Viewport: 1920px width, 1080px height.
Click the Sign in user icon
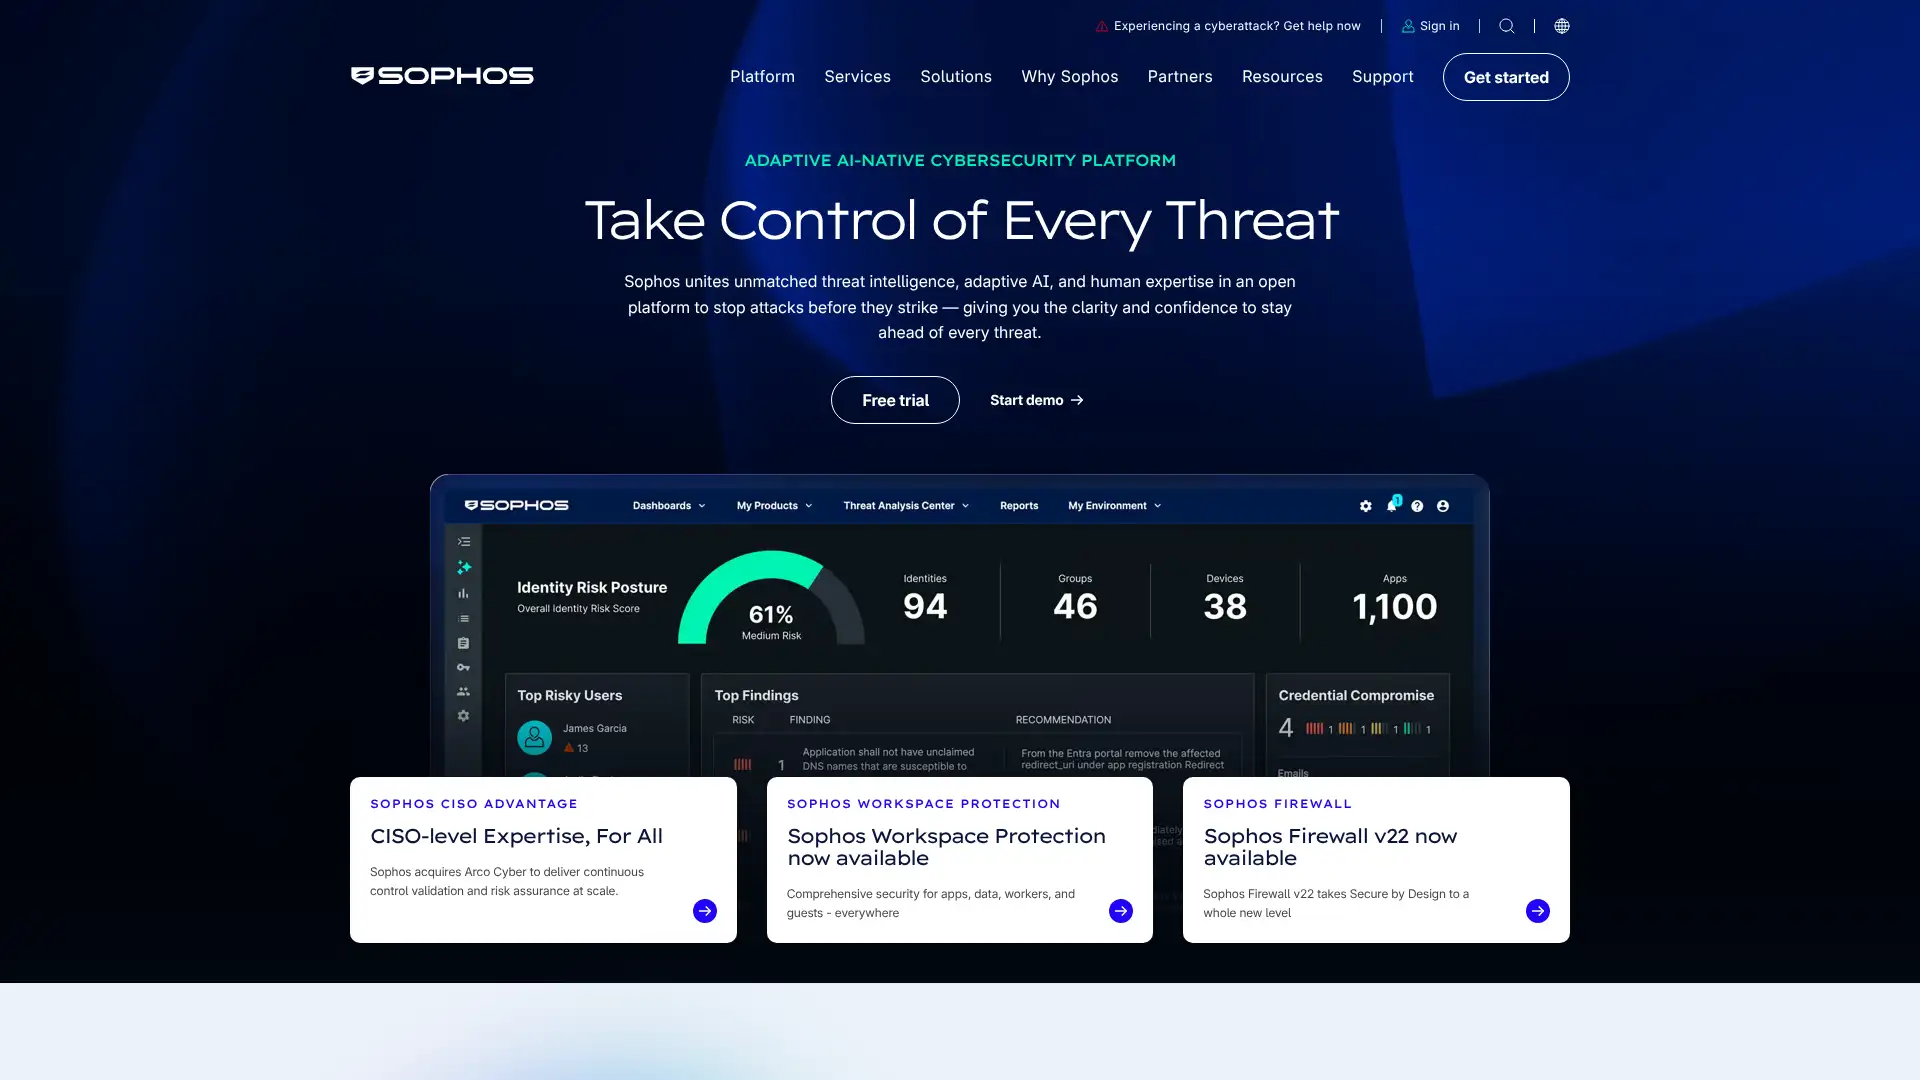[1408, 26]
